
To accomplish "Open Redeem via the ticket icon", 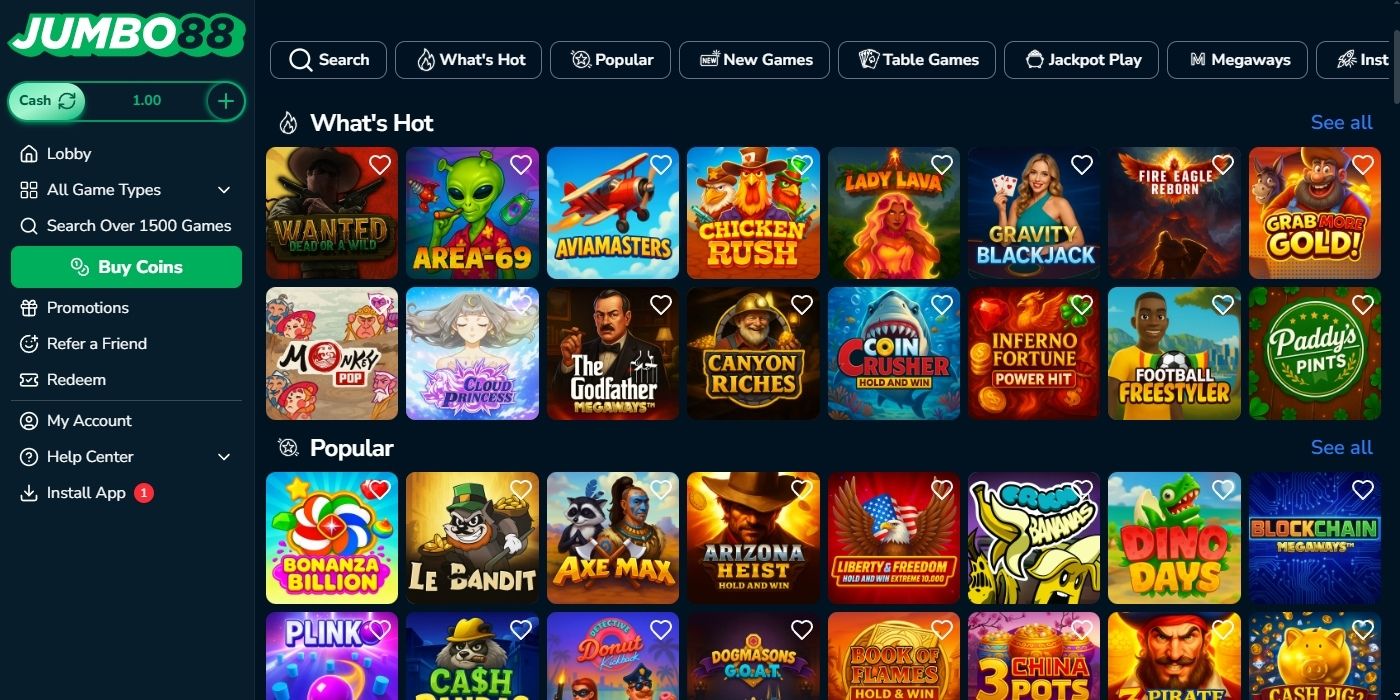I will point(28,380).
